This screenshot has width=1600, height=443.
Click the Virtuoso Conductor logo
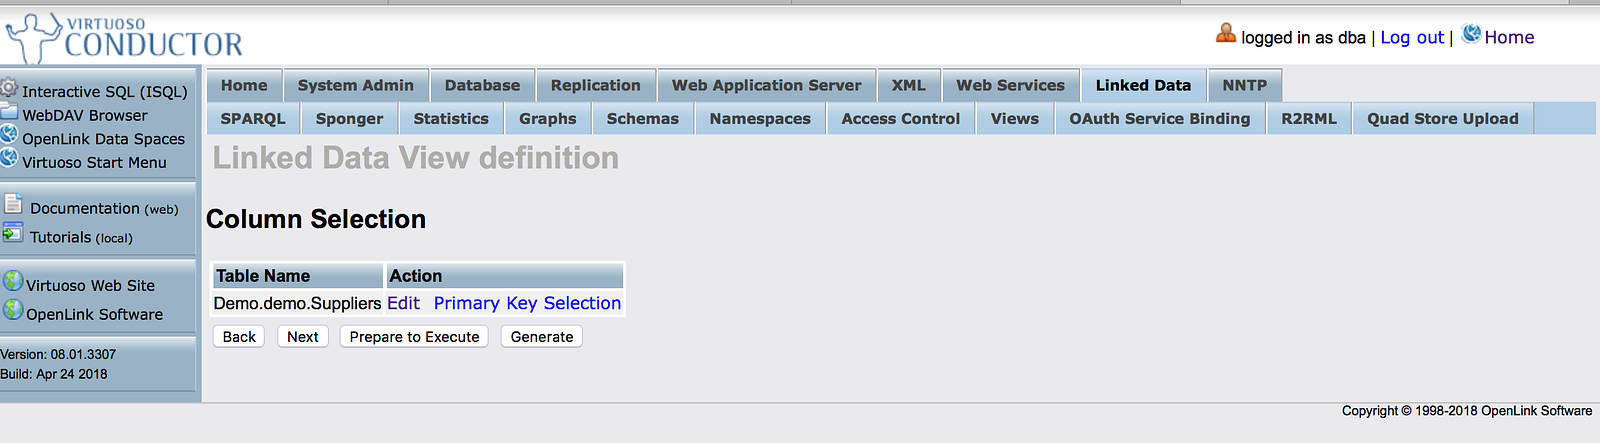[125, 38]
